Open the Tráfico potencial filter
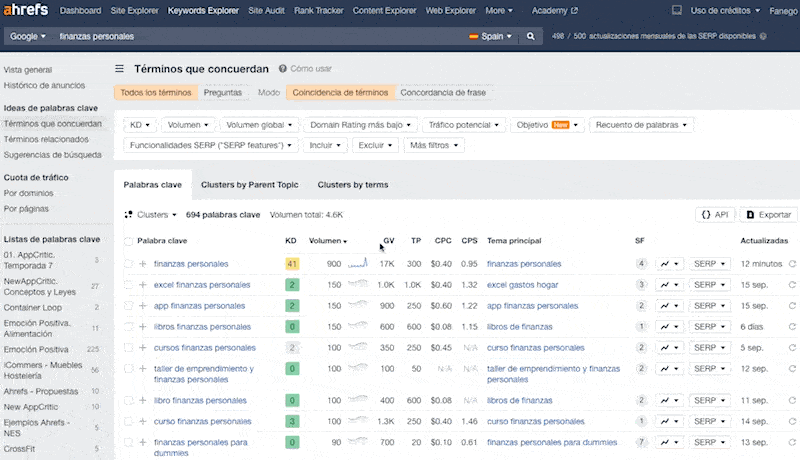 click(463, 125)
